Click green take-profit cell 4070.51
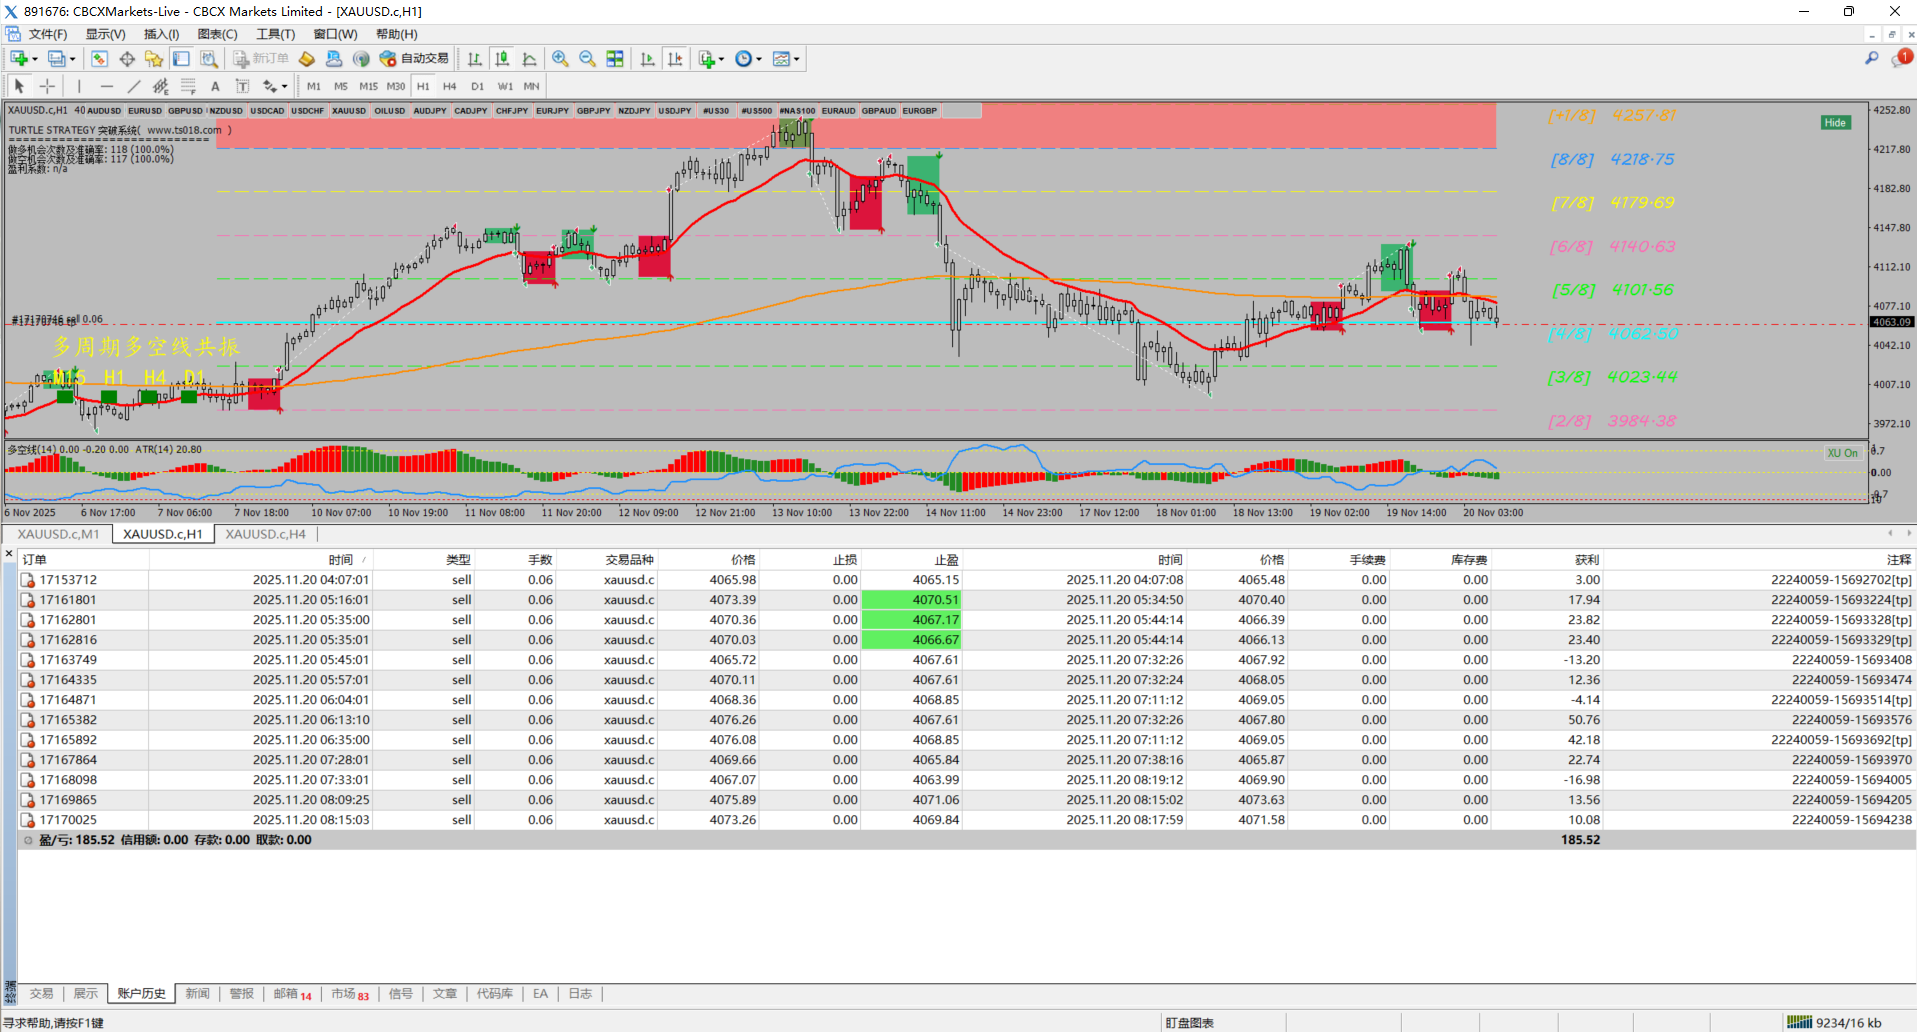Viewport: 1917px width, 1032px height. (x=911, y=600)
